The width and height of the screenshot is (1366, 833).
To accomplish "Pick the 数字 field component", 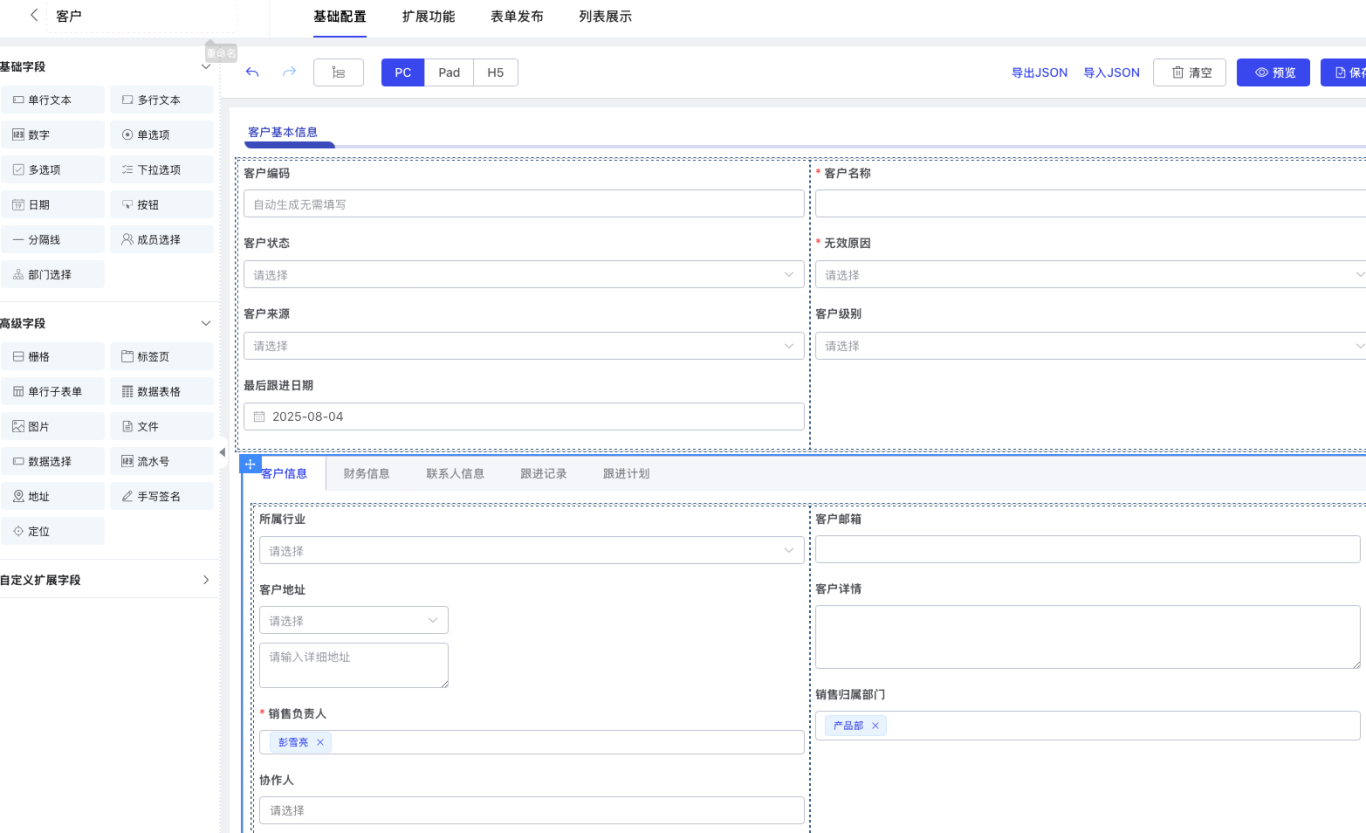I will (52, 135).
